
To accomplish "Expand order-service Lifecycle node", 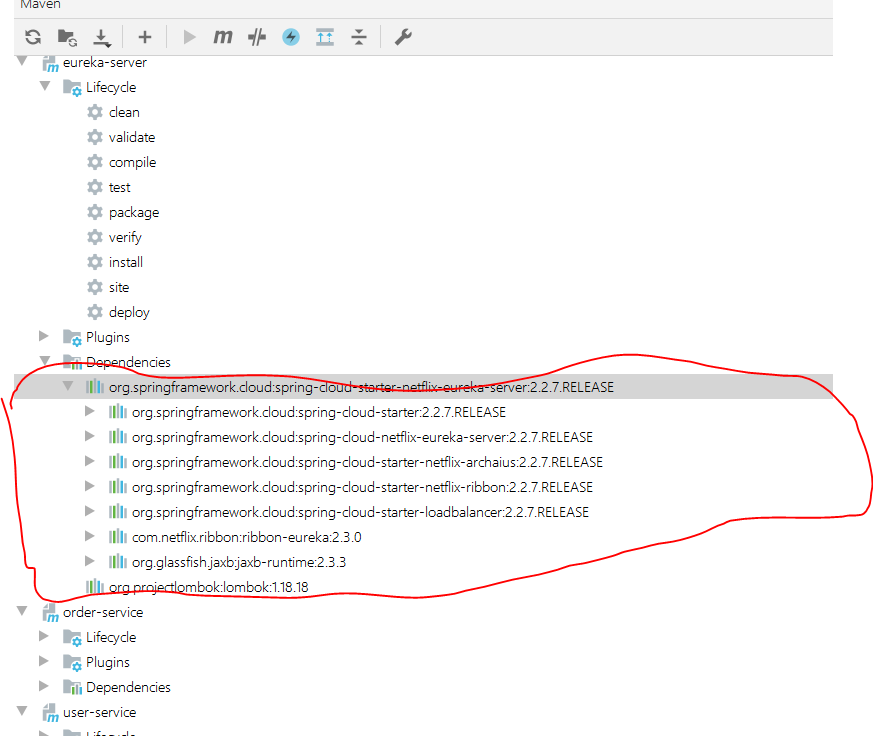I will [x=44, y=636].
